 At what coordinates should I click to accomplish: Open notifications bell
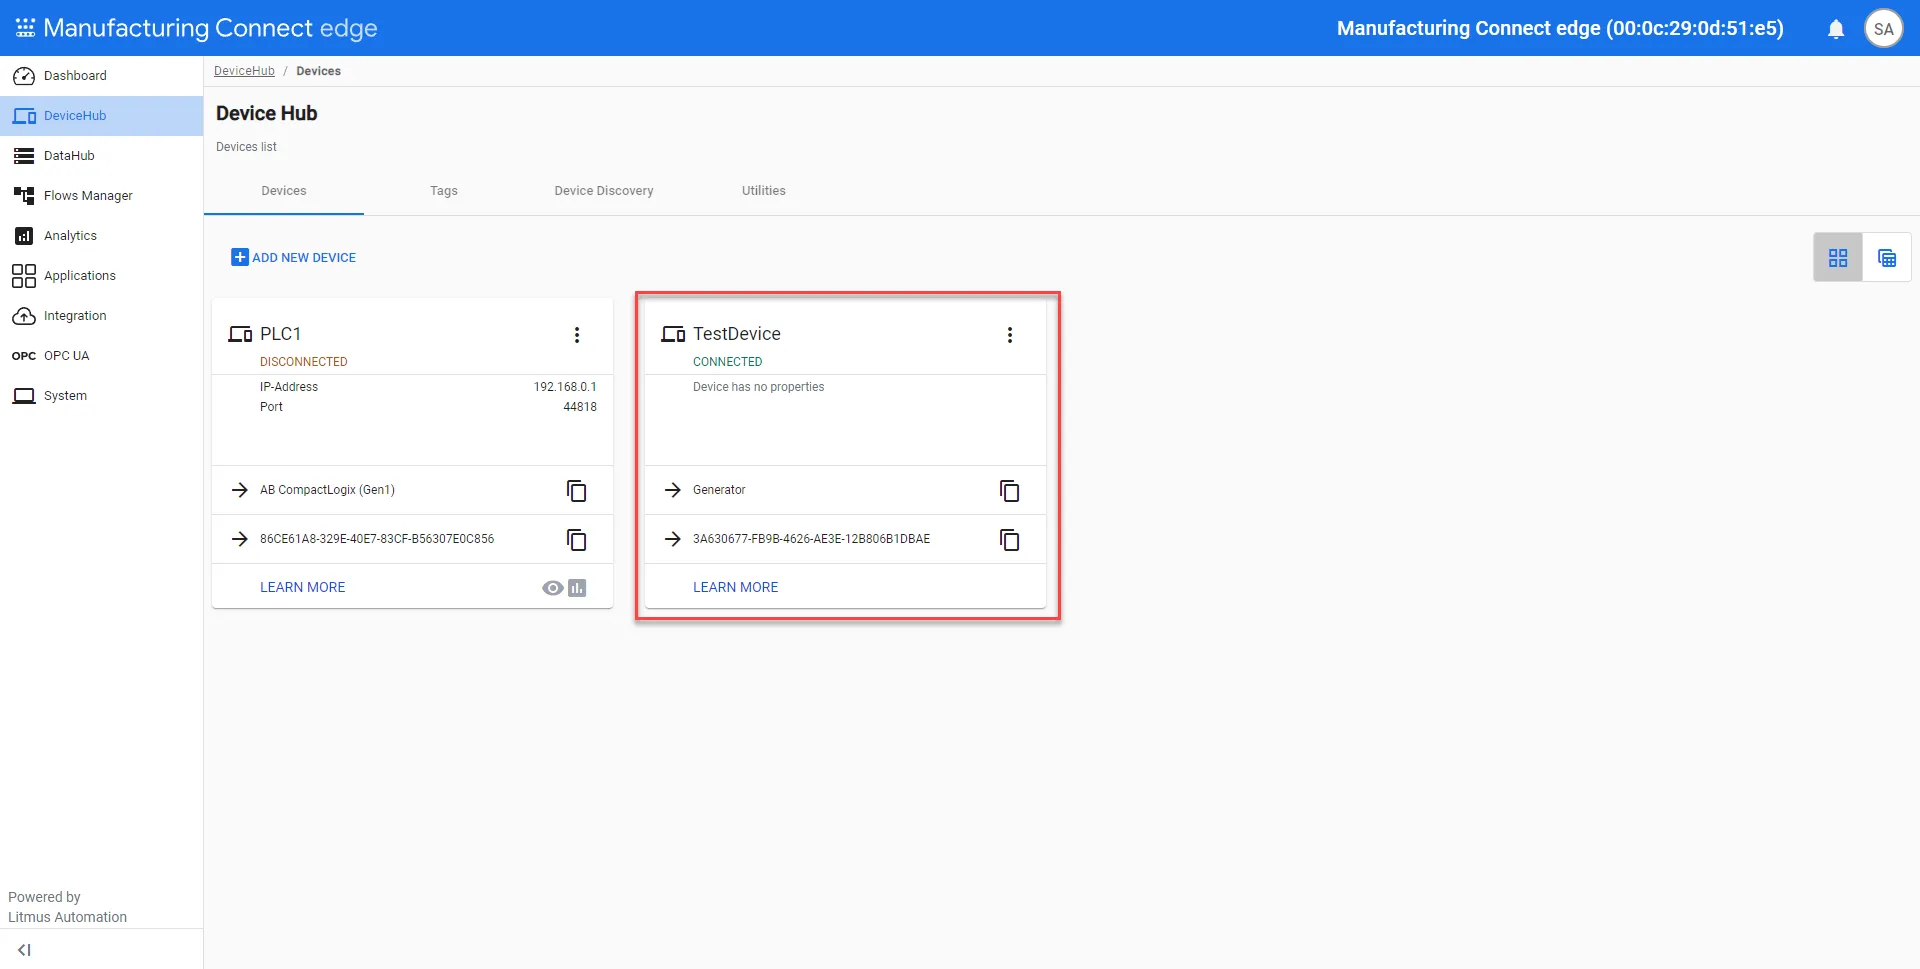[1836, 29]
